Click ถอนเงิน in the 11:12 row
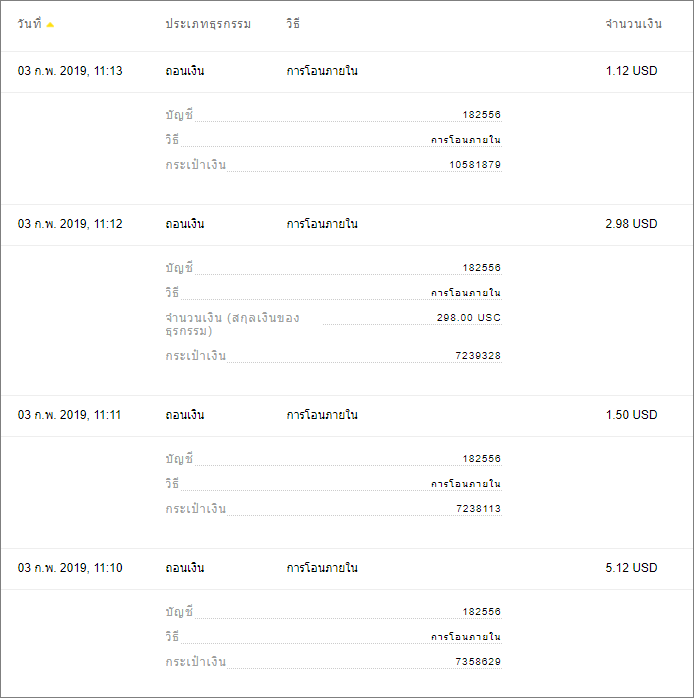 (x=185, y=223)
